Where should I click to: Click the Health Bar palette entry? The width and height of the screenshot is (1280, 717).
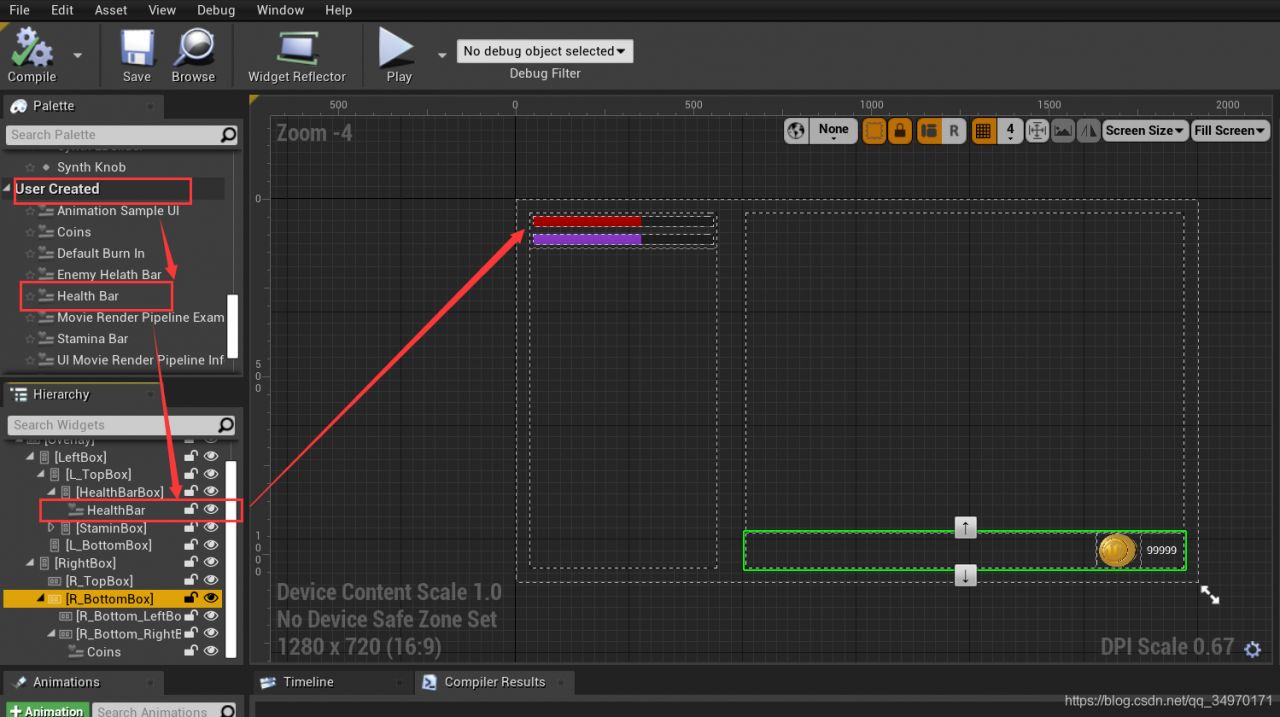click(x=88, y=296)
